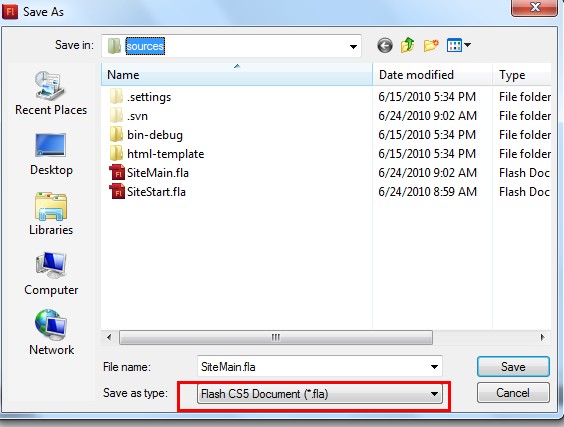Select SiteStart.fla Flash file icon
The image size is (564, 427).
point(117,192)
